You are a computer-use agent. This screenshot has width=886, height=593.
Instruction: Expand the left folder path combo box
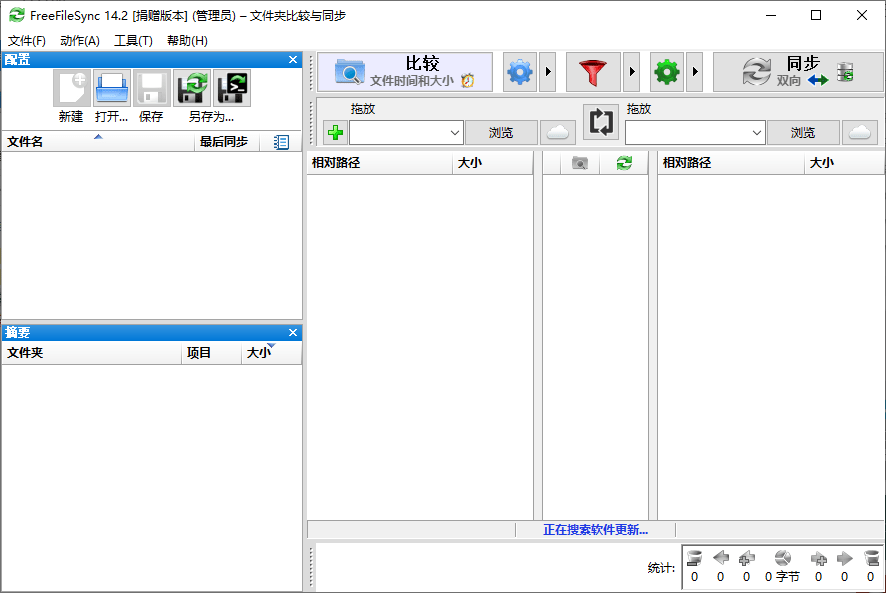[x=456, y=132]
